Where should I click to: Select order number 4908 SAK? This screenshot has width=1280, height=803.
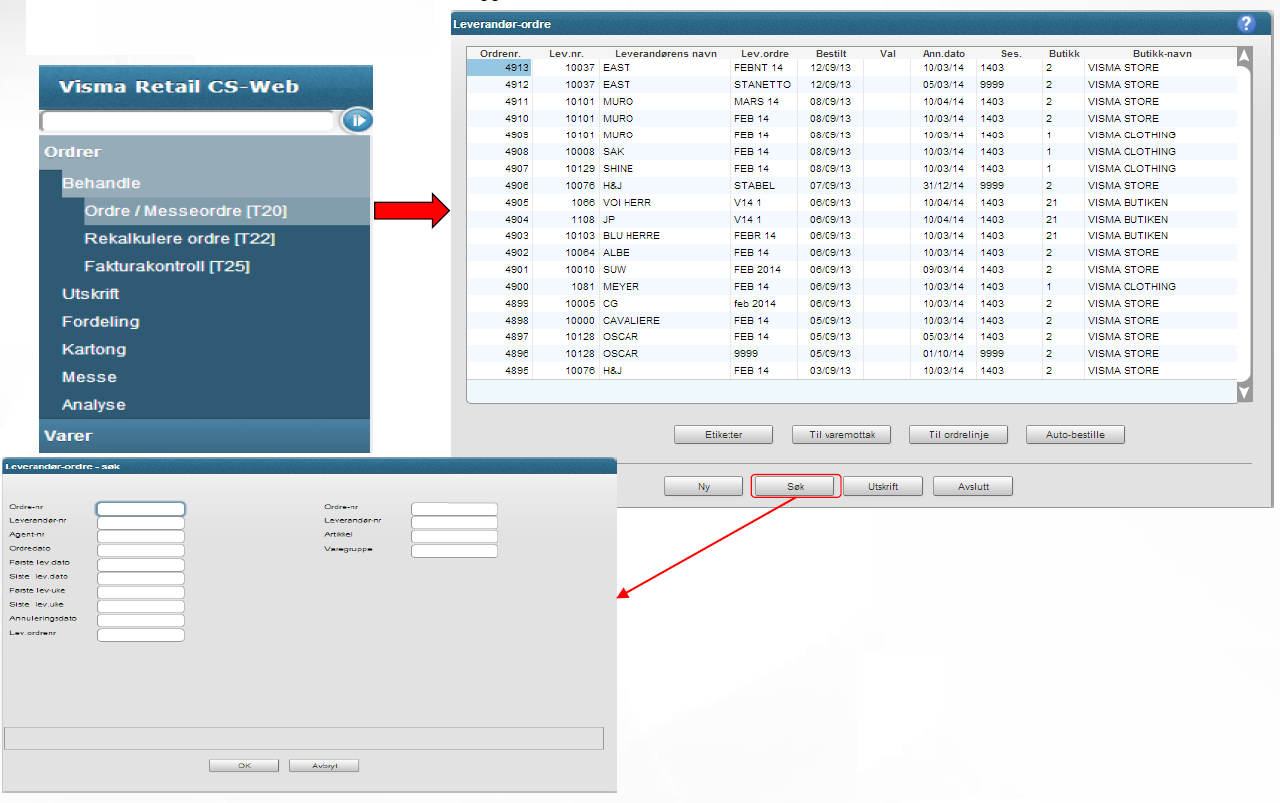point(852,152)
